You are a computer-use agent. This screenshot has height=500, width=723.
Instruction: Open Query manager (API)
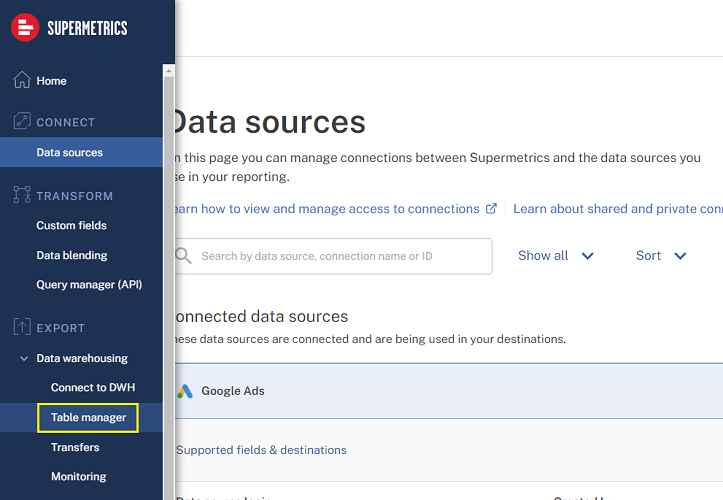89,285
